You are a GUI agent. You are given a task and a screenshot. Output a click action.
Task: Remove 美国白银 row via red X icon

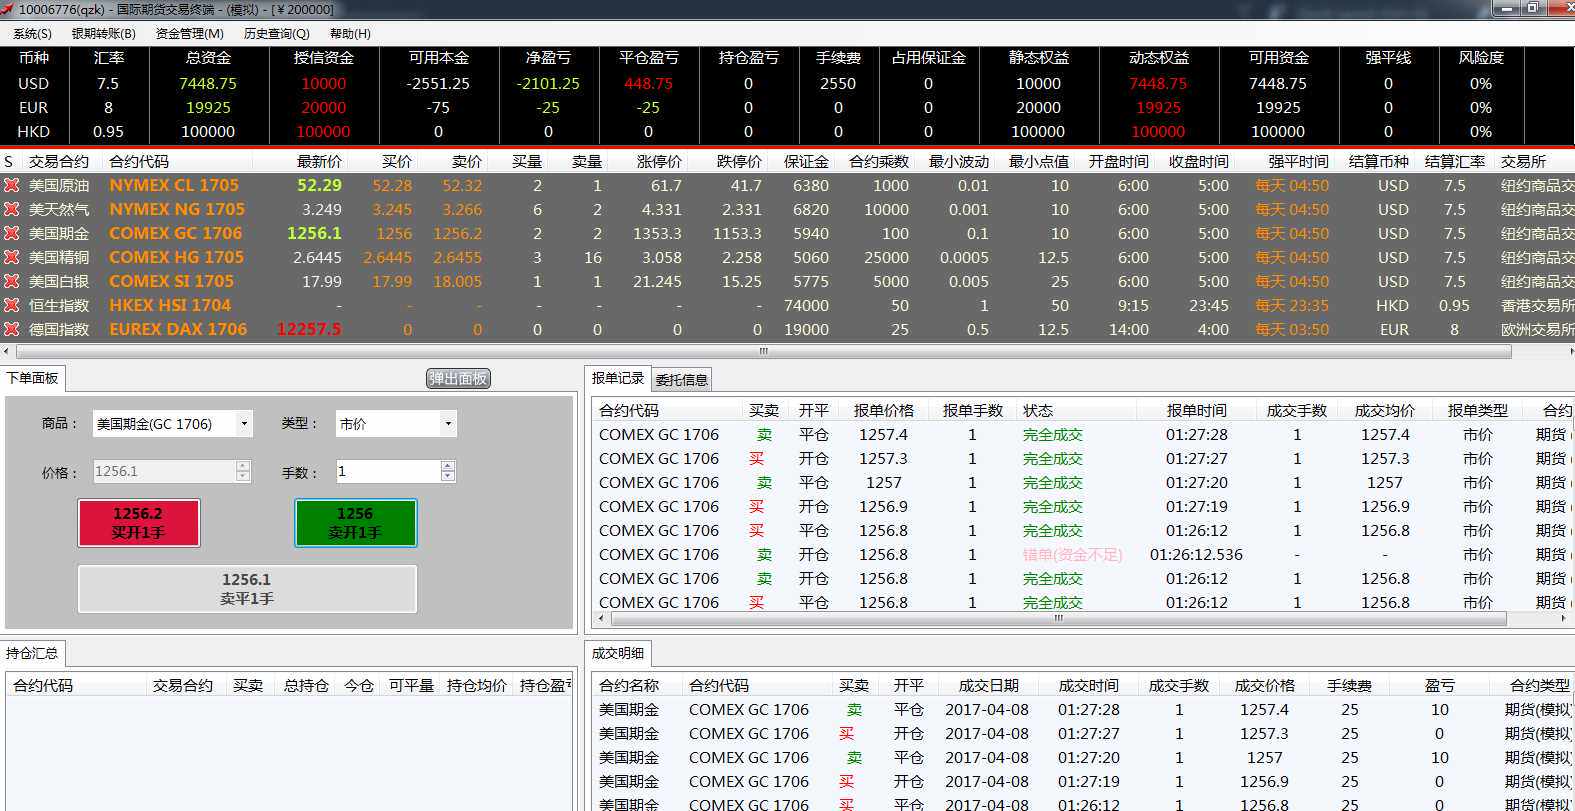(x=11, y=281)
